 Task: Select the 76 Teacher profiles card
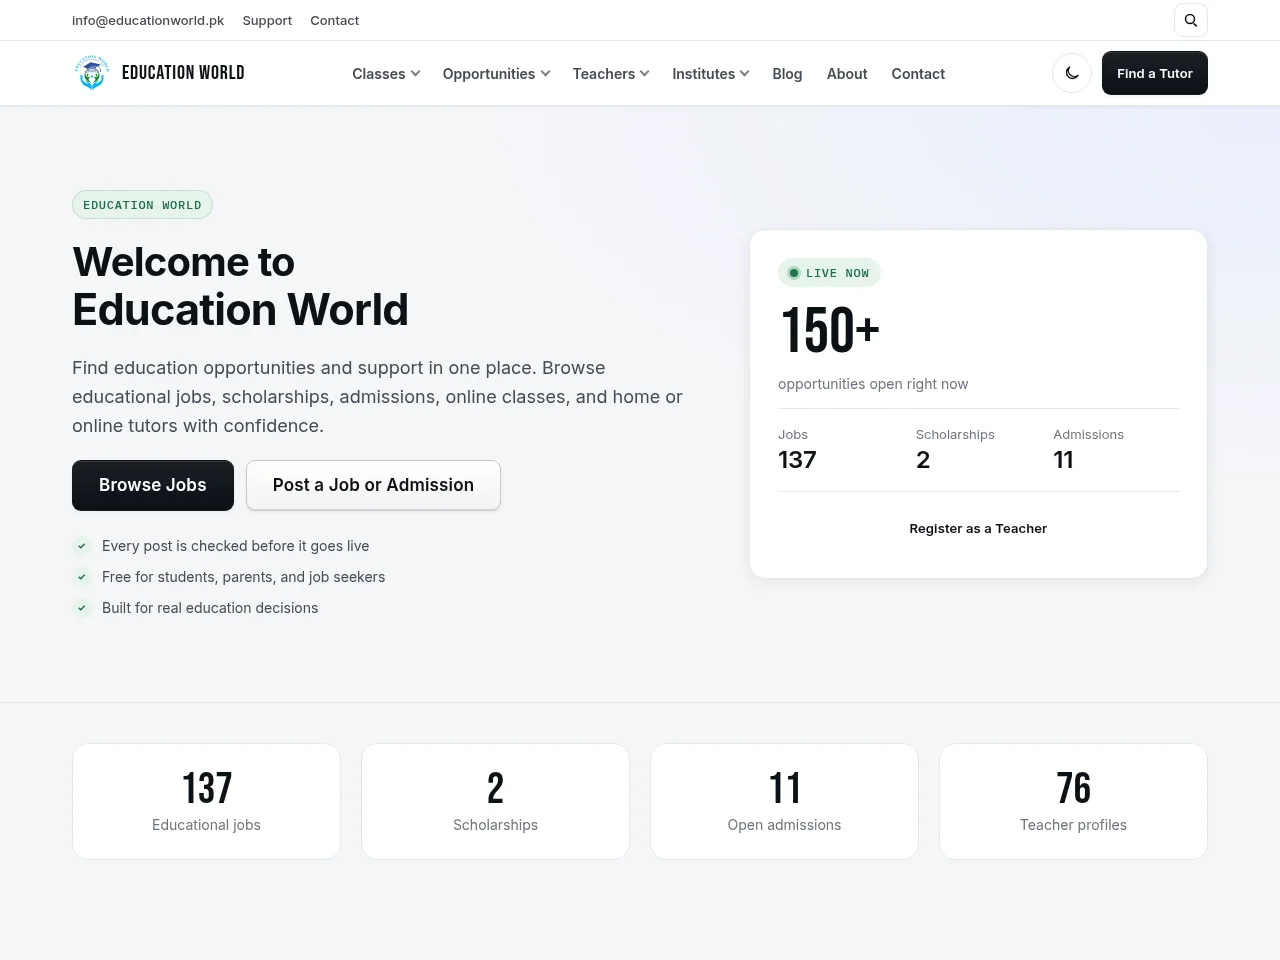(1073, 801)
